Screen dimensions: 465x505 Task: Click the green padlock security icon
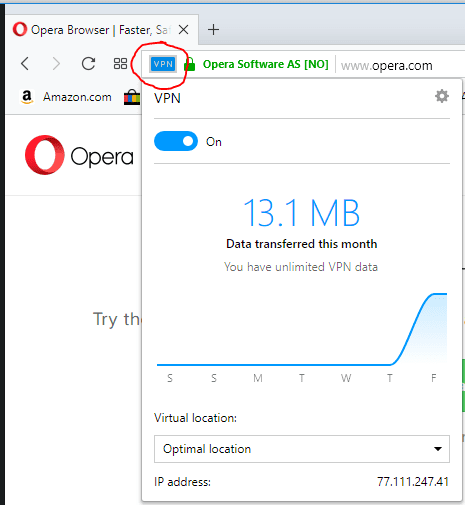[190, 64]
